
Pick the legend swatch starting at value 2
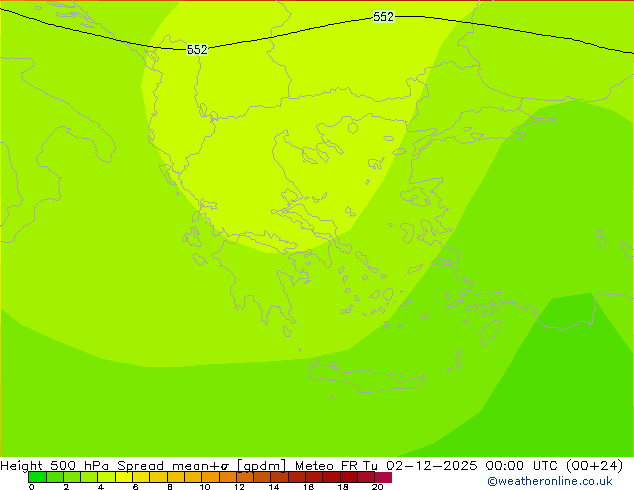pos(72,477)
